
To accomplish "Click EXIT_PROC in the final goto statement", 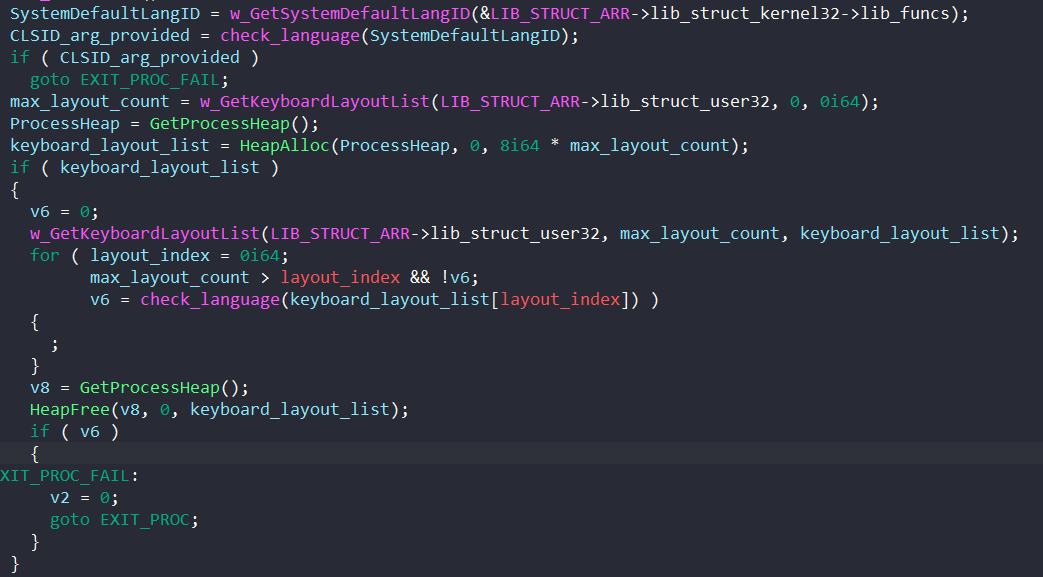I will coord(145,519).
